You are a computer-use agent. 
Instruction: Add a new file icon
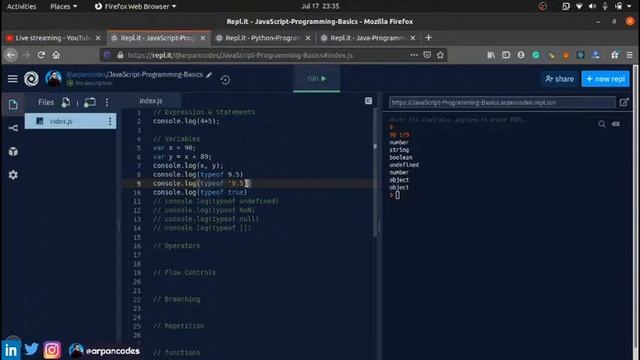(66, 102)
